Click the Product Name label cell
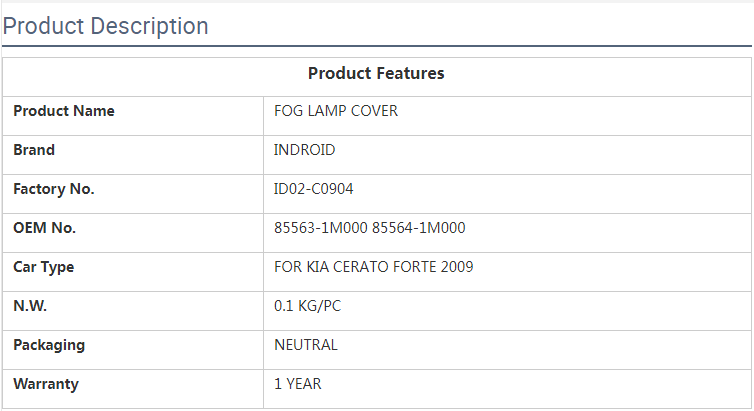Image resolution: width=754 pixels, height=411 pixels. (x=64, y=111)
